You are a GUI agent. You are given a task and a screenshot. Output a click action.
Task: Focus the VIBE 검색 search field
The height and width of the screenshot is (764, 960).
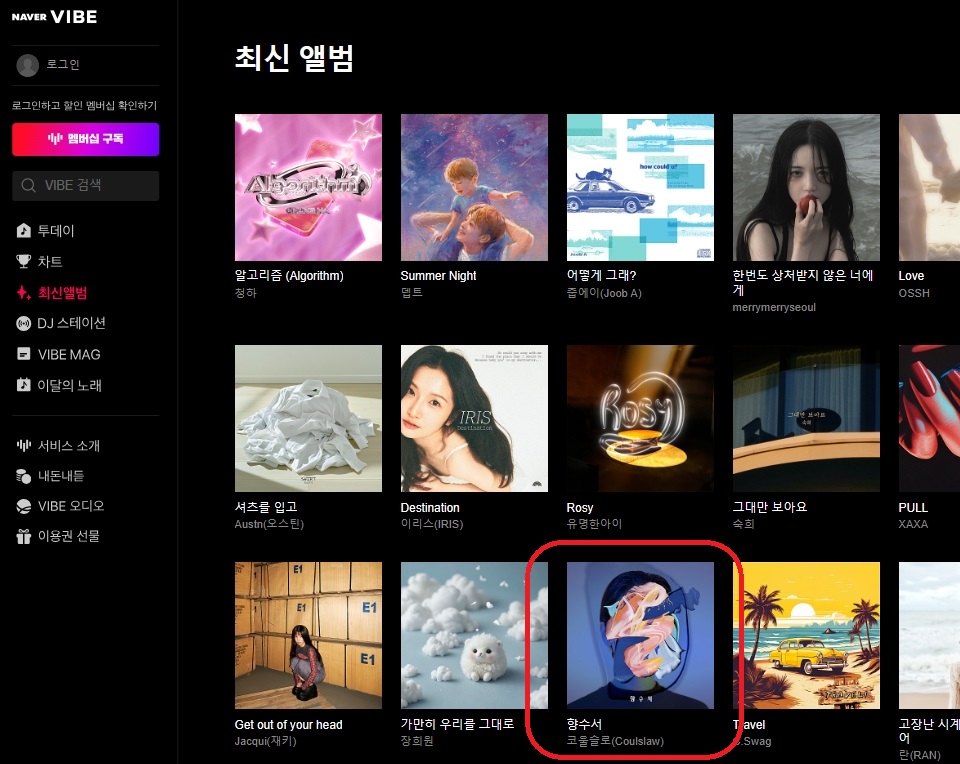[86, 185]
